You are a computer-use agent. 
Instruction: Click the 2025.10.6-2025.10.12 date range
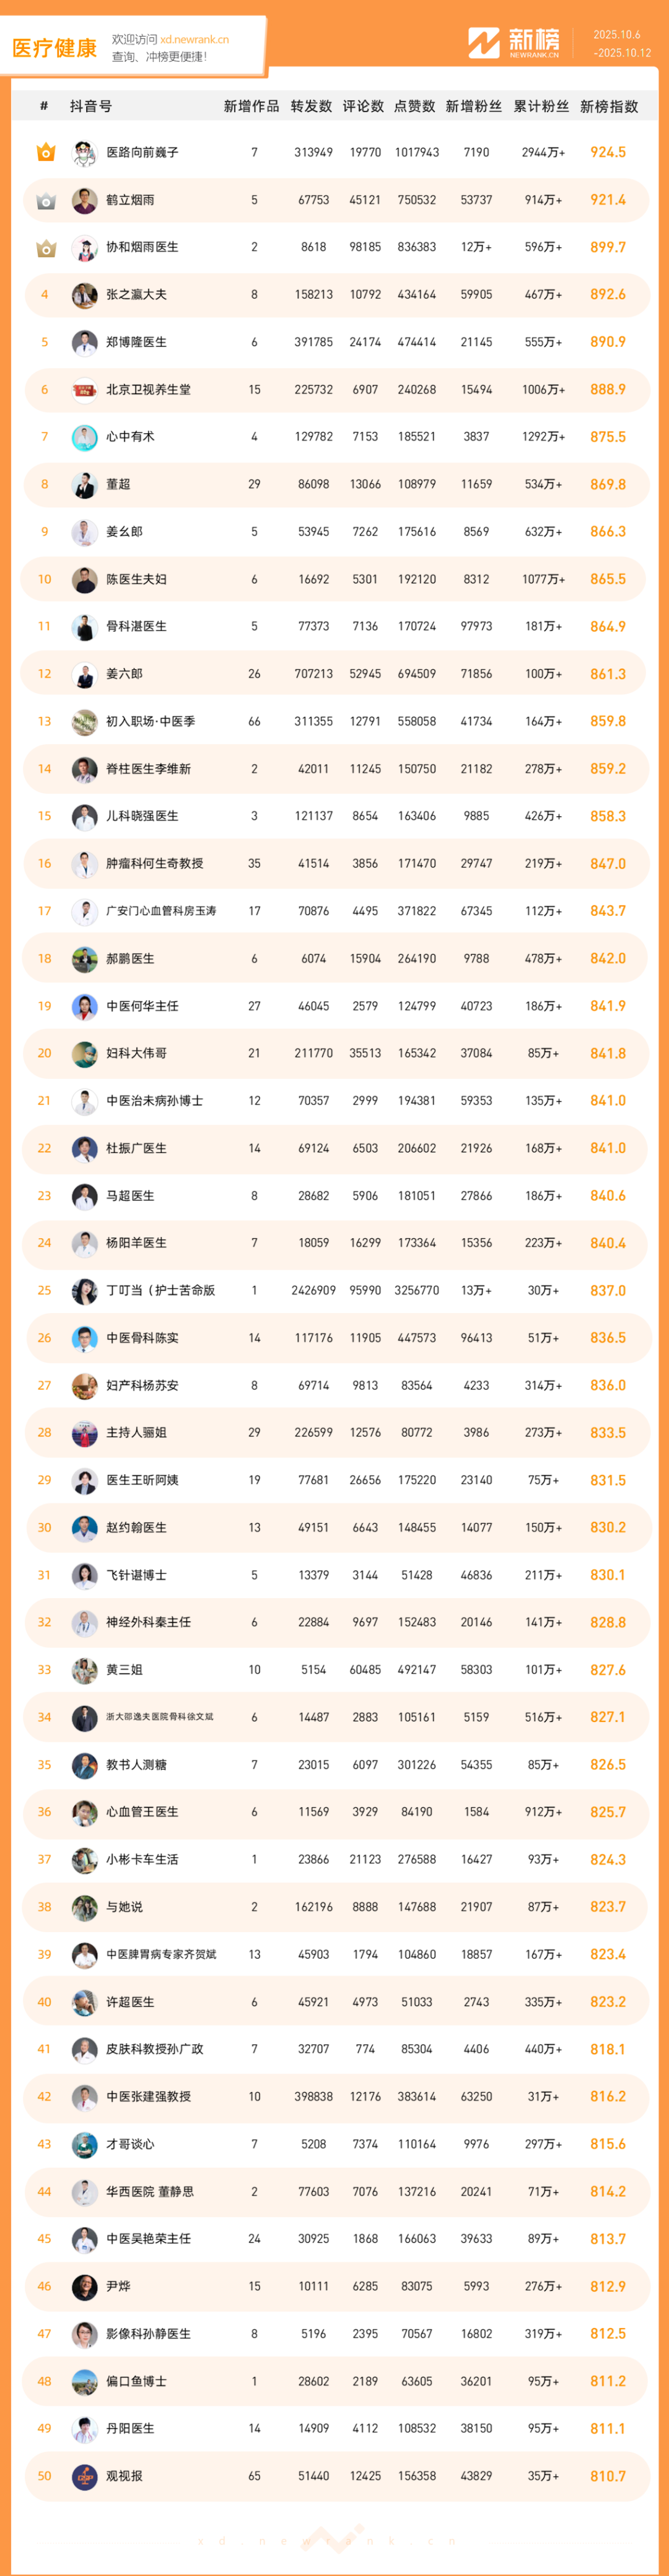click(x=621, y=44)
